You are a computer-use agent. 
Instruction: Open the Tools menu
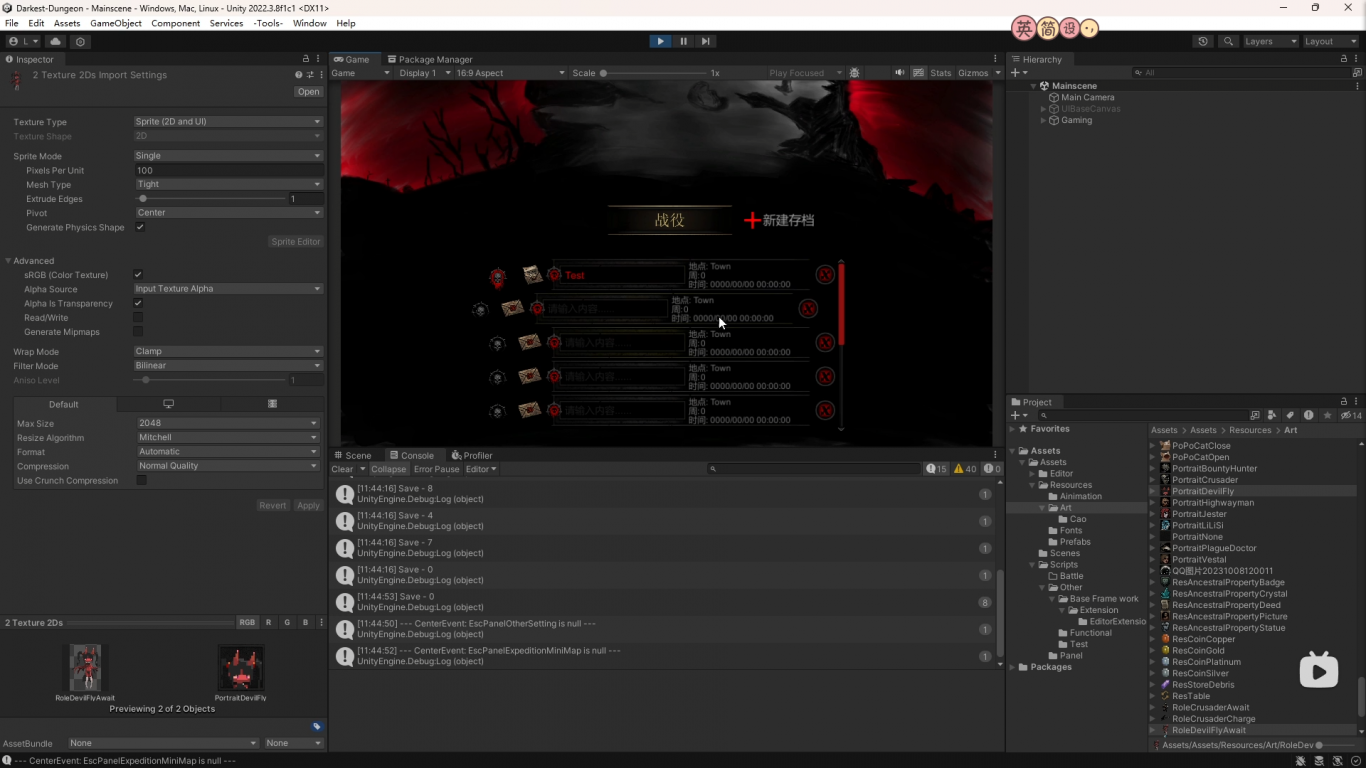[x=268, y=23]
